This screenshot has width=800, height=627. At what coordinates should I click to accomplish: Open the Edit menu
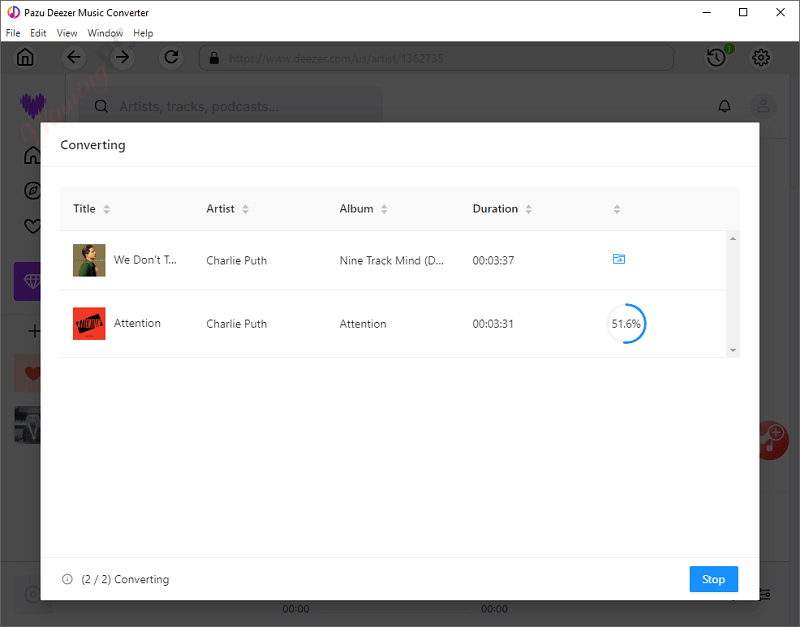coord(38,33)
